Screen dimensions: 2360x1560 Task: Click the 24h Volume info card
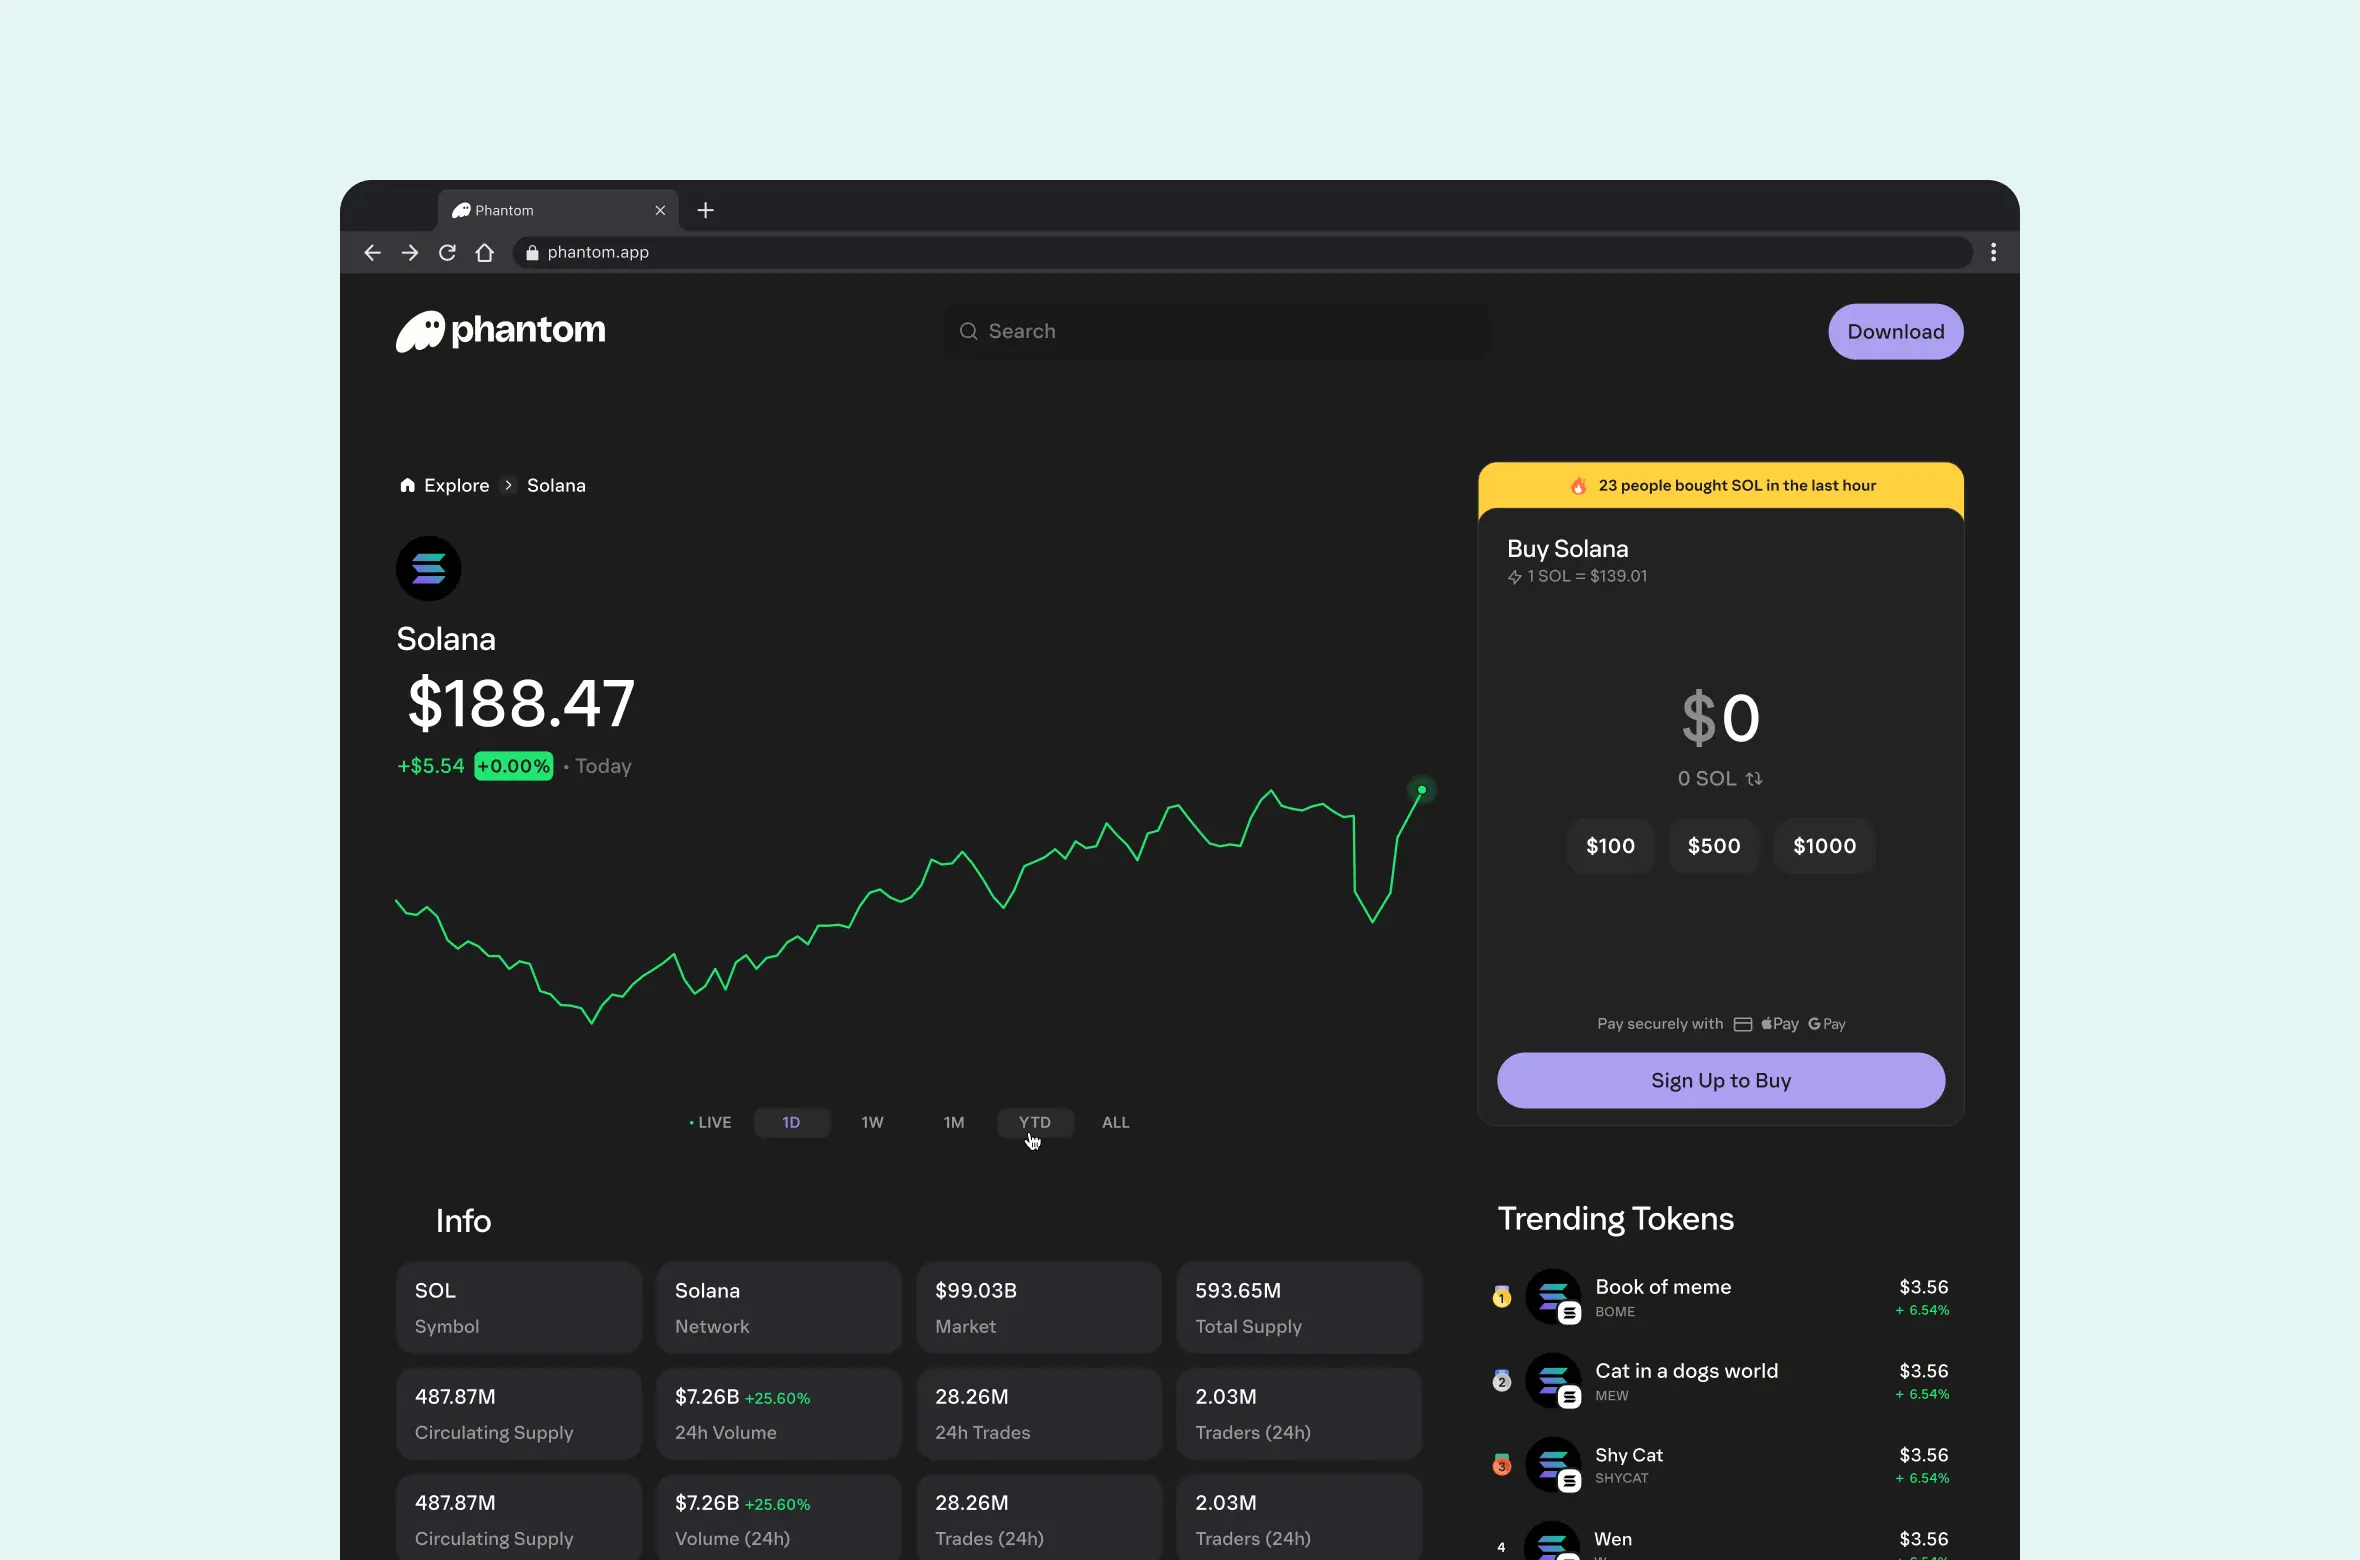click(779, 1414)
